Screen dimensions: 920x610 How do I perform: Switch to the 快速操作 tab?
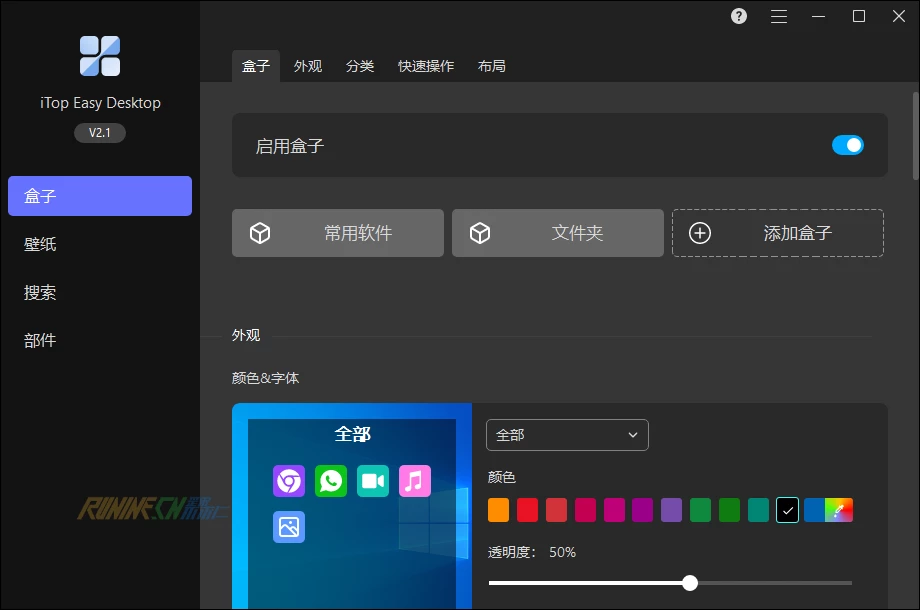point(426,66)
